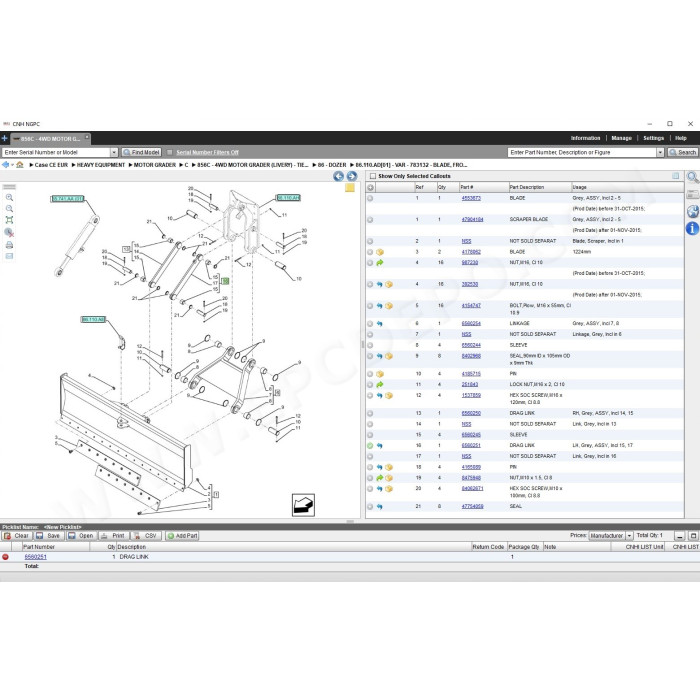The width and height of the screenshot is (700, 700).
Task: Click the blue back arrow in breadcrumb
Action: click(x=5, y=165)
